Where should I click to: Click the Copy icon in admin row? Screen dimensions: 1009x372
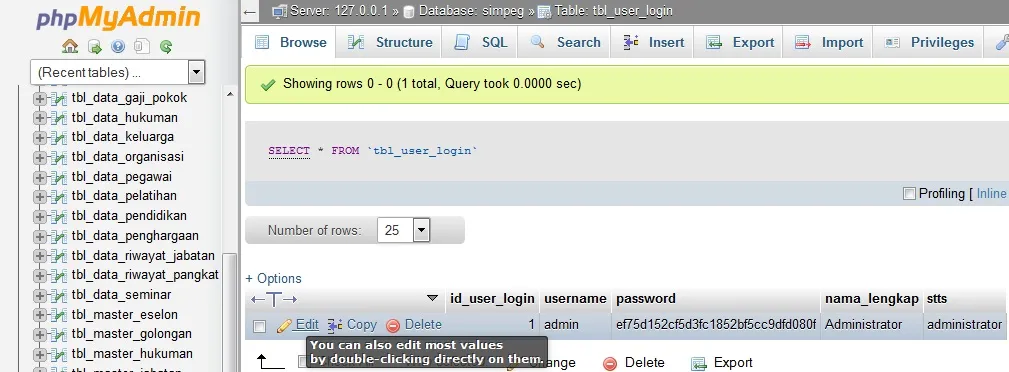pos(335,326)
